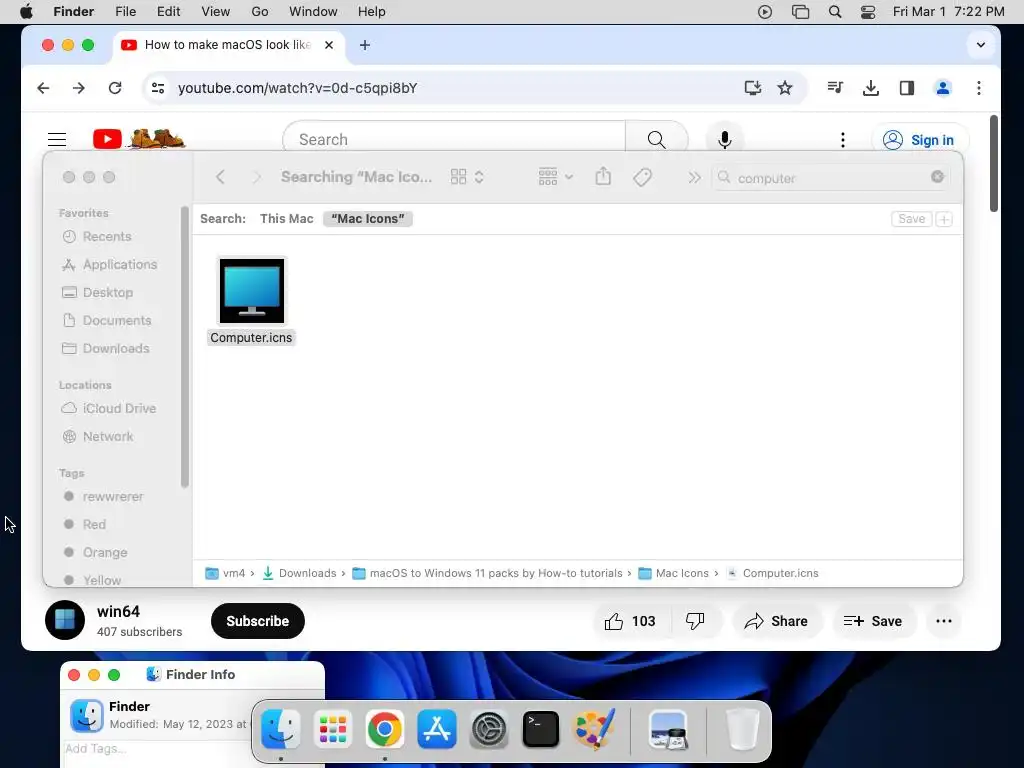1024x768 pixels.
Task: Go forward in Chrome
Action: [78, 88]
